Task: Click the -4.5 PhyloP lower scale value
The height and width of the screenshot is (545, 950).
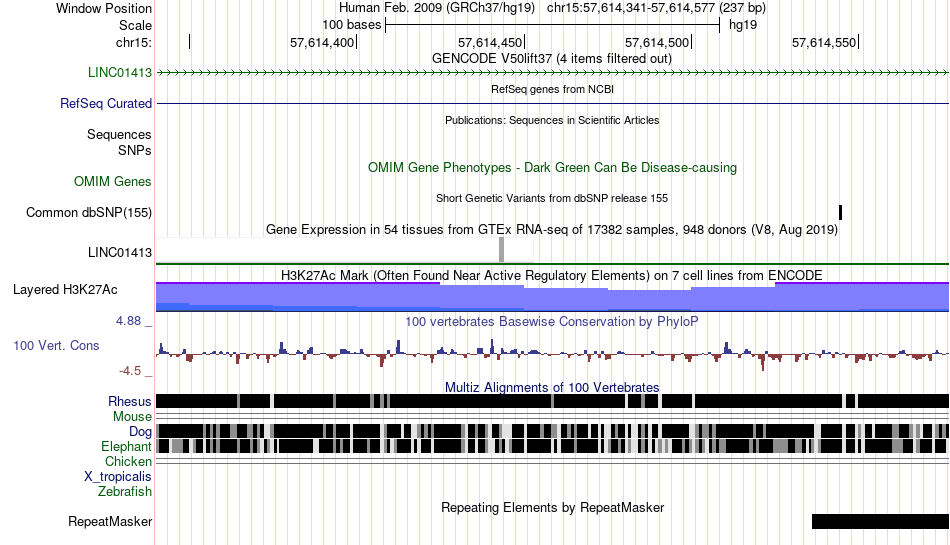Action: [x=130, y=371]
